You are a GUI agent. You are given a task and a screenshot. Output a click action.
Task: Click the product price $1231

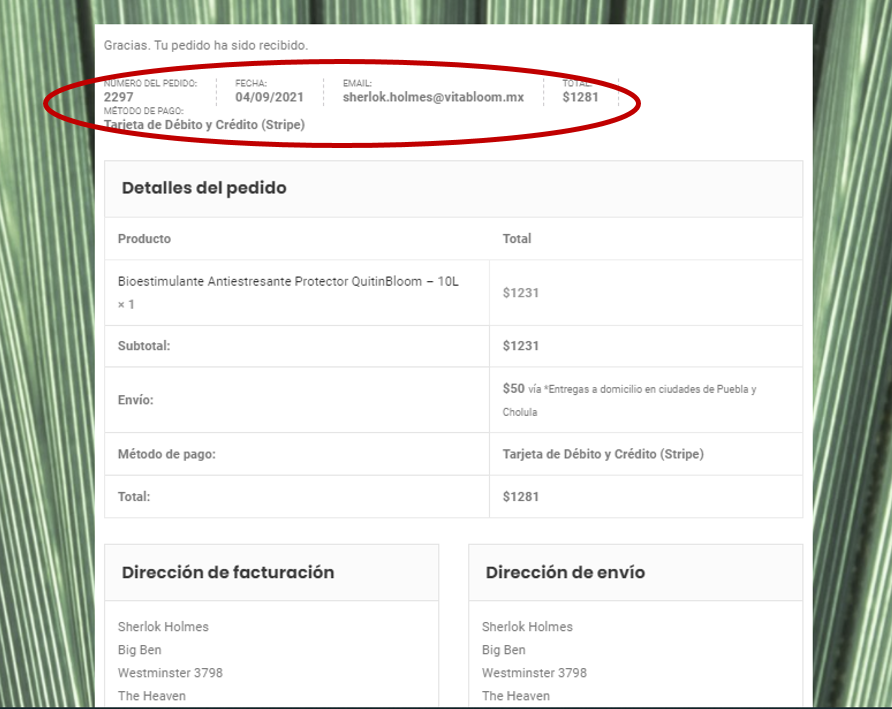(x=521, y=292)
